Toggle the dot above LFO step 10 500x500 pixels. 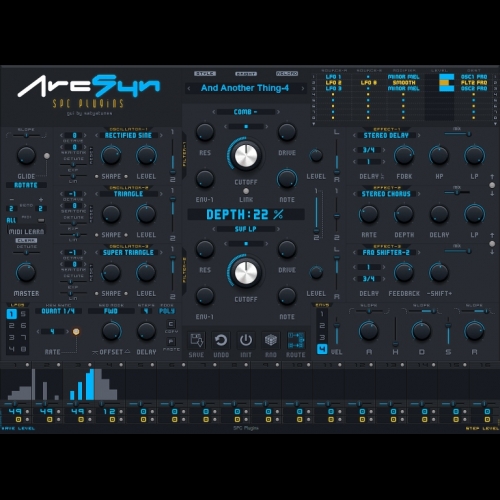coord(309,365)
